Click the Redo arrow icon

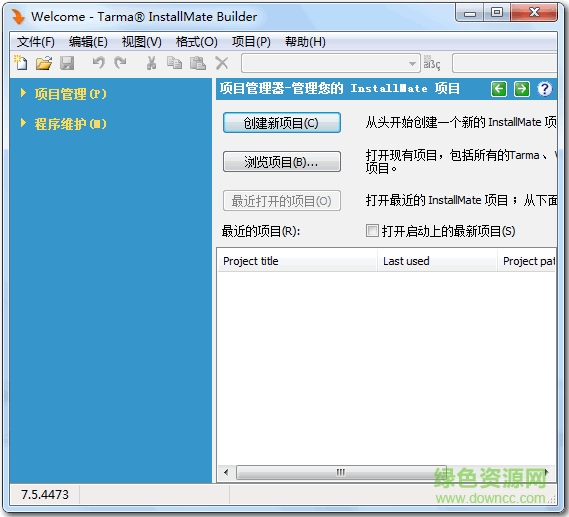click(120, 63)
